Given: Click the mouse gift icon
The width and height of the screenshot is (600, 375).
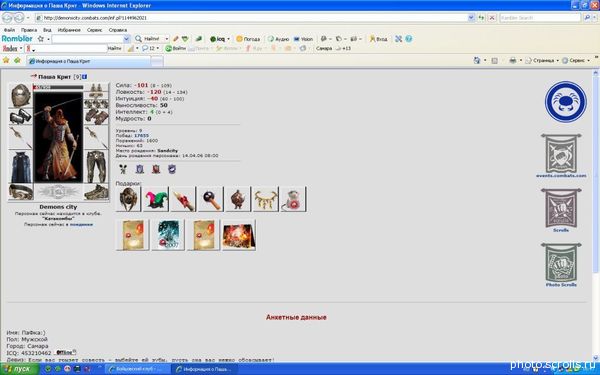Looking at the screenshot, I should tap(293, 199).
